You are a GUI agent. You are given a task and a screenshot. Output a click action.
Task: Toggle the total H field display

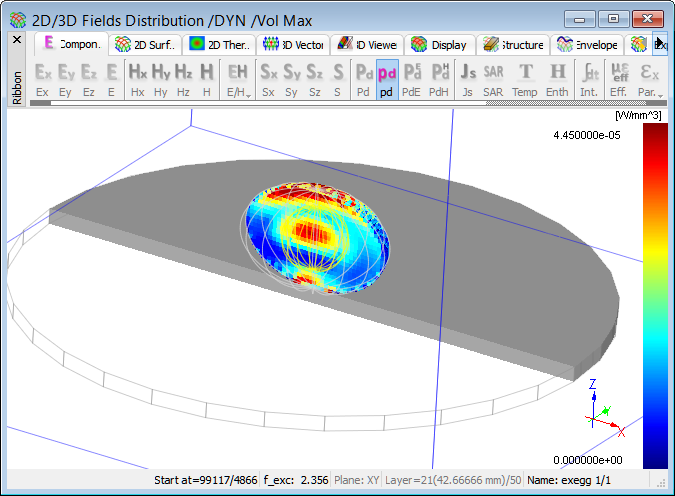(x=207, y=78)
